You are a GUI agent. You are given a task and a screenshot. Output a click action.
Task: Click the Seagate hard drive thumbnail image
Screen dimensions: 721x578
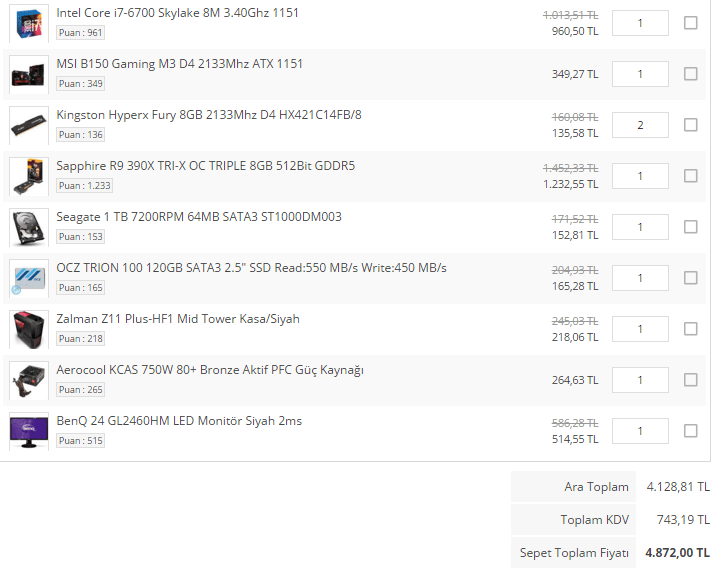(28, 227)
